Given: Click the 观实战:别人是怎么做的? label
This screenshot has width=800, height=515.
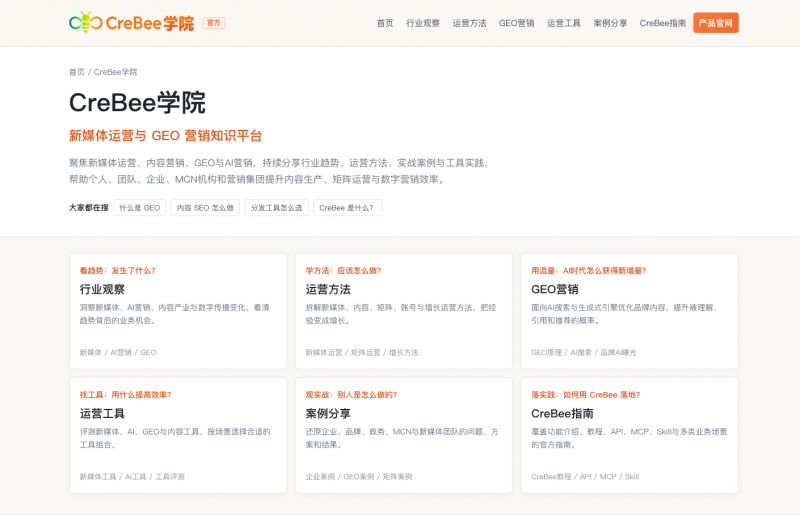Looking at the screenshot, I should pyautogui.click(x=351, y=395).
